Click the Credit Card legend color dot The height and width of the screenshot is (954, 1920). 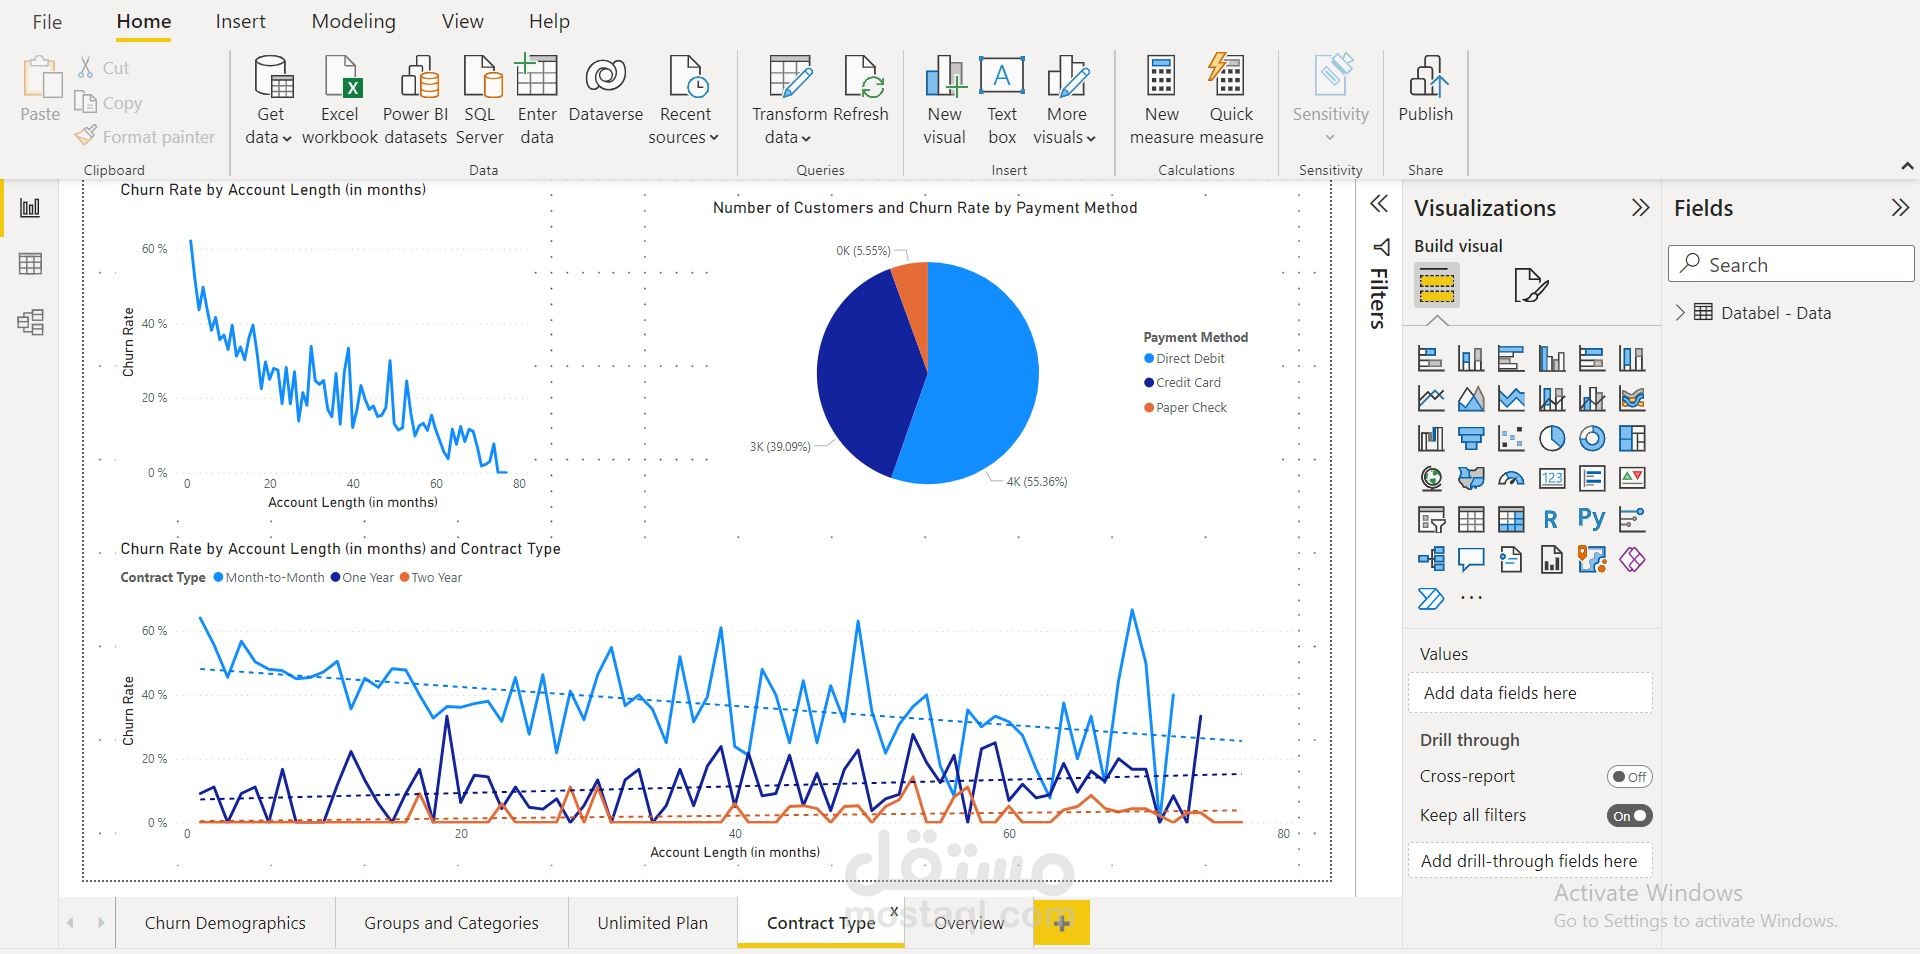tap(1149, 383)
